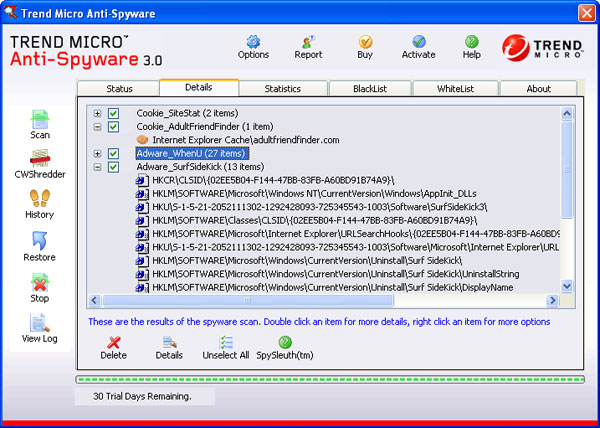
Task: Select Cookie_SiteStat (2 items) row
Action: tap(187, 113)
